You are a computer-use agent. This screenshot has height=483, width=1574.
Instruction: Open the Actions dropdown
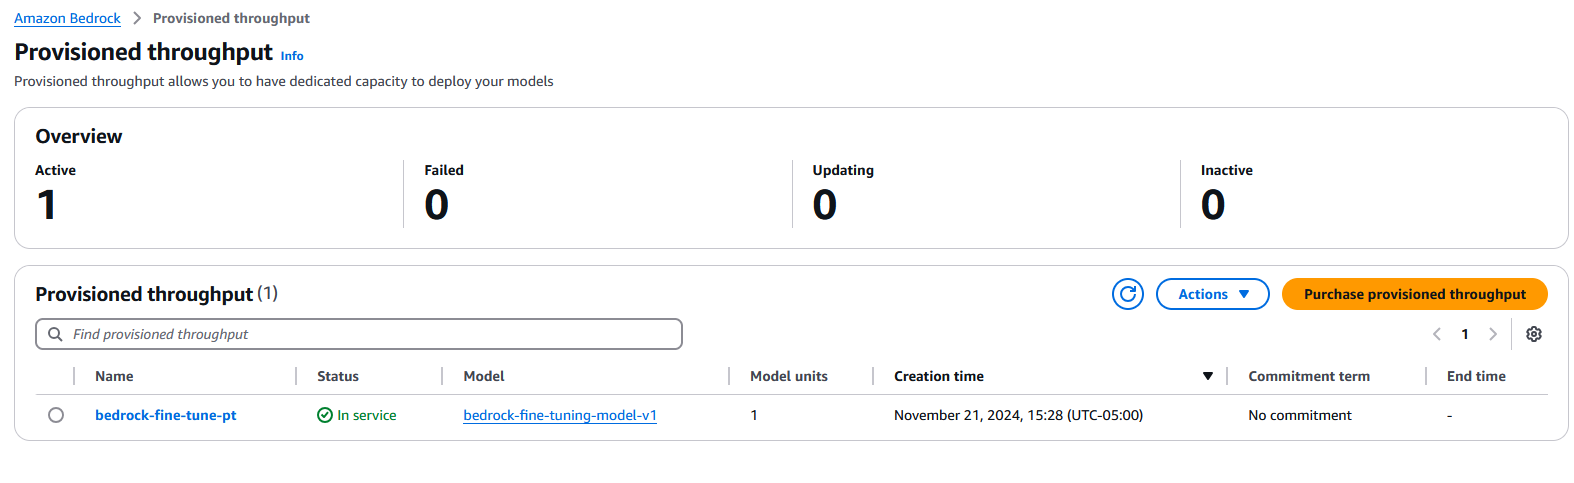pyautogui.click(x=1212, y=294)
